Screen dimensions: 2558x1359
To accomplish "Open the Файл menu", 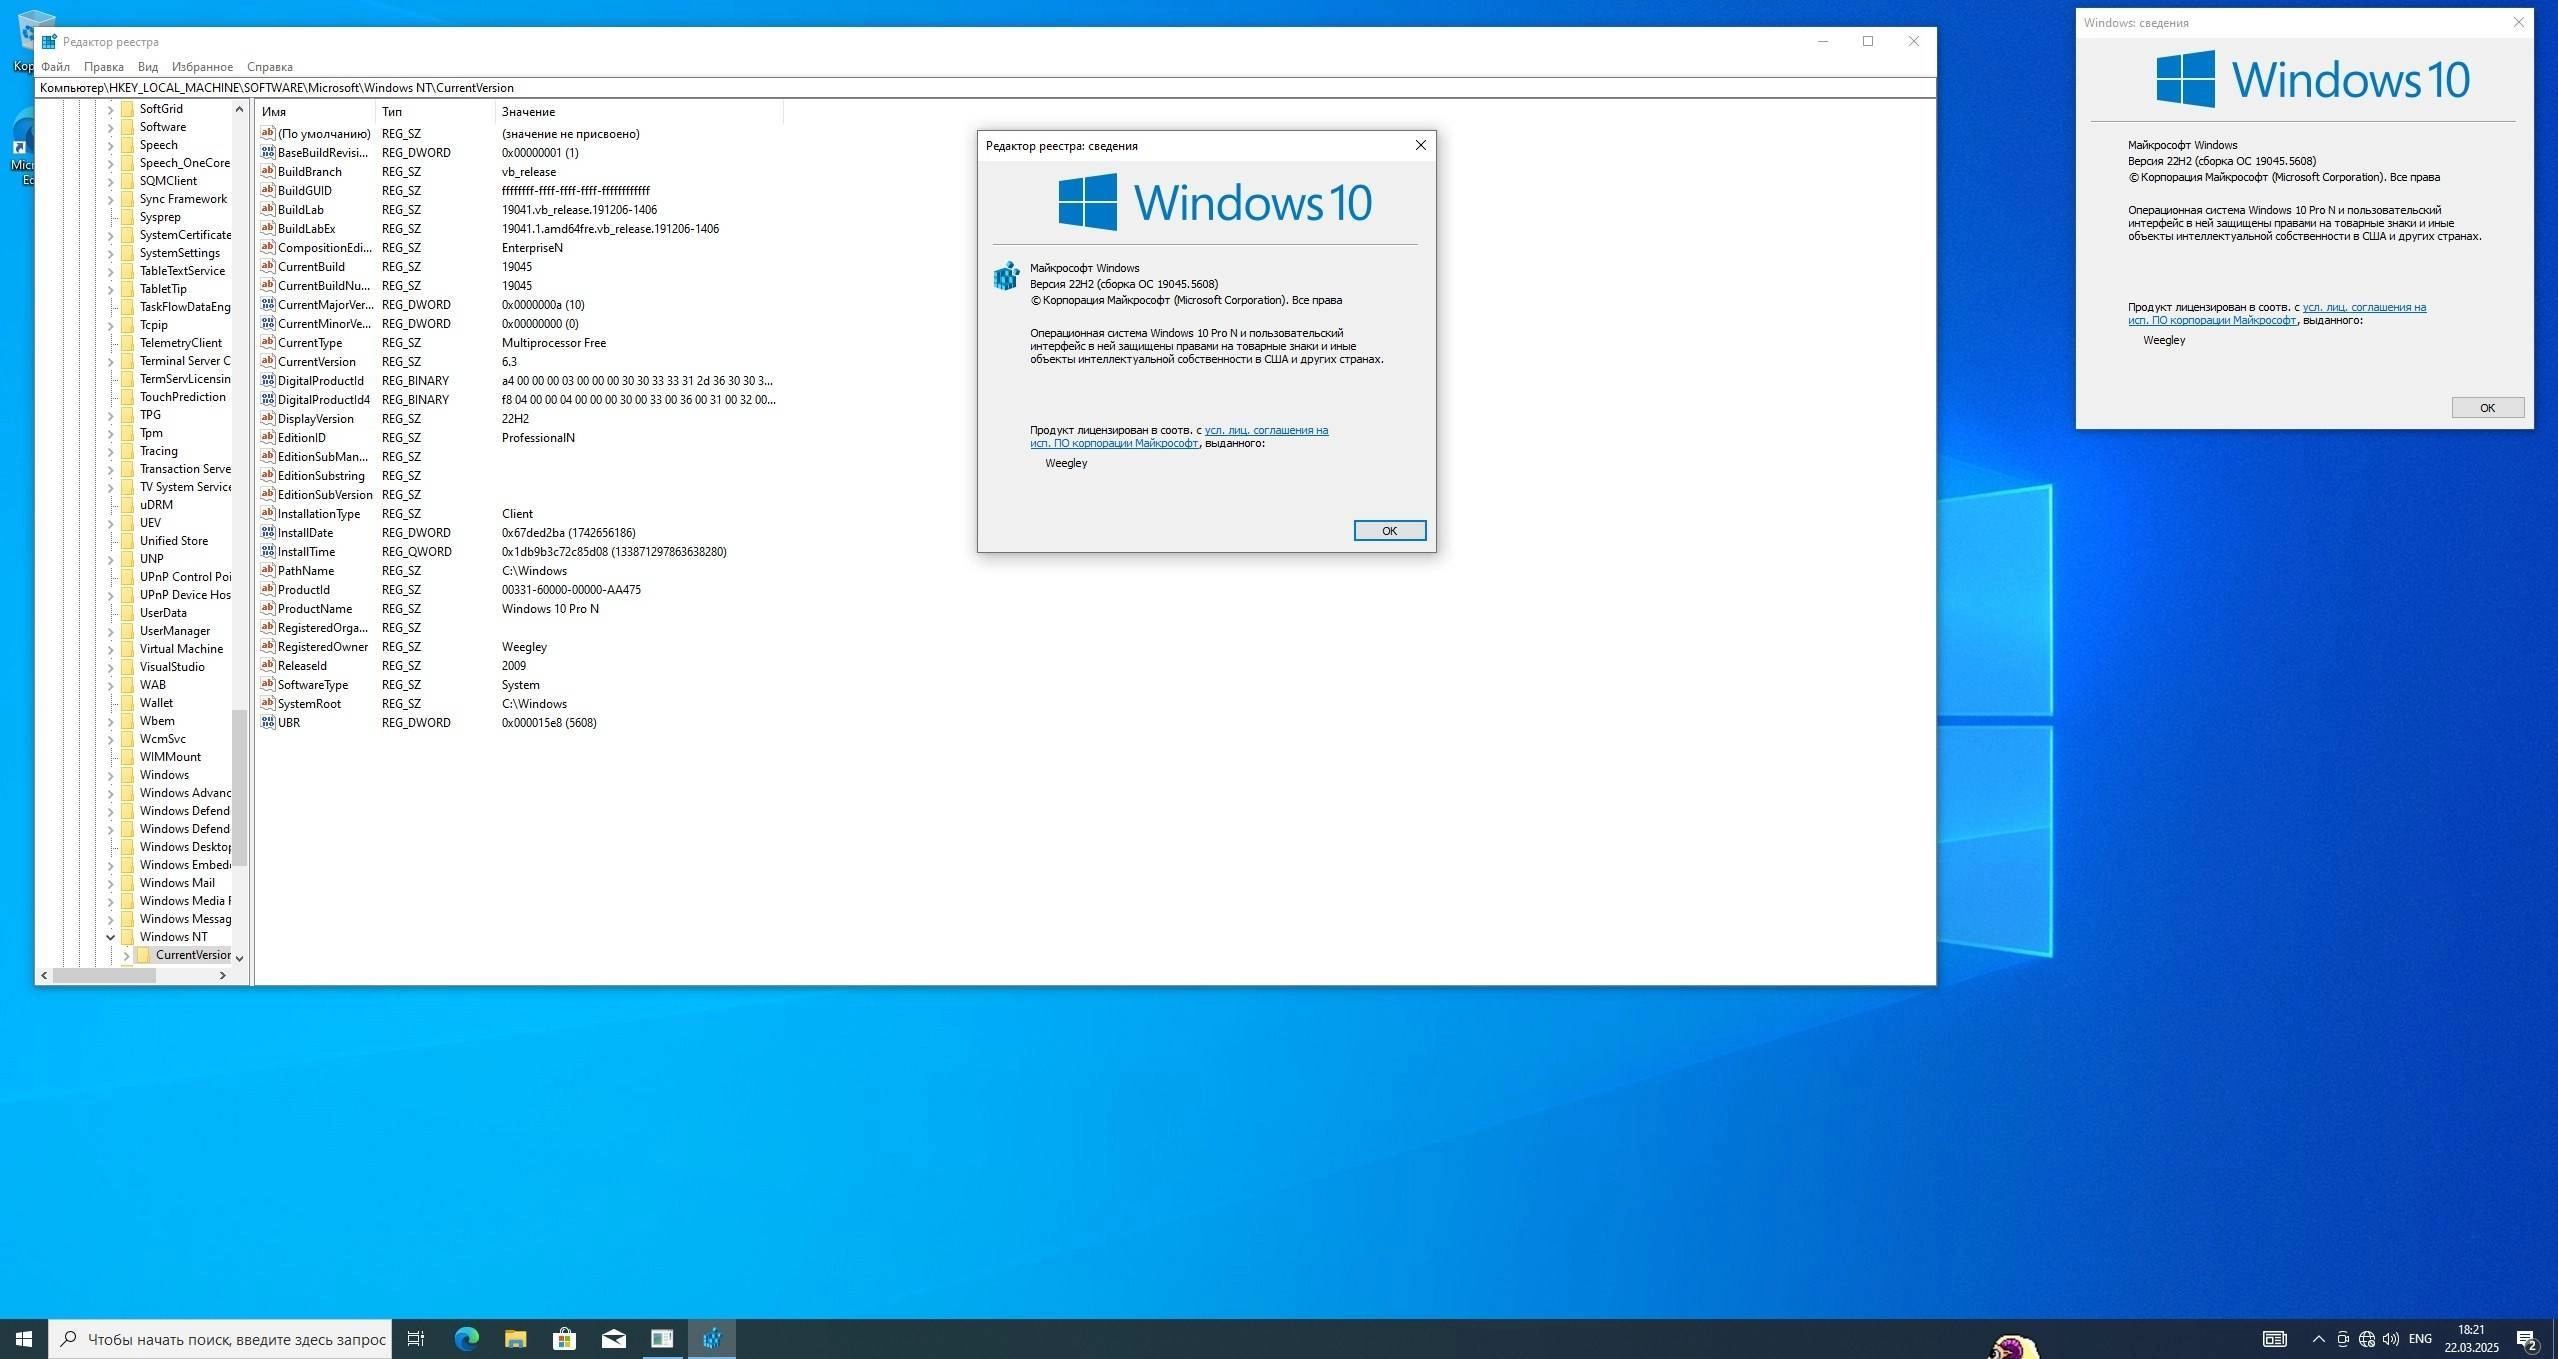I will 55,67.
